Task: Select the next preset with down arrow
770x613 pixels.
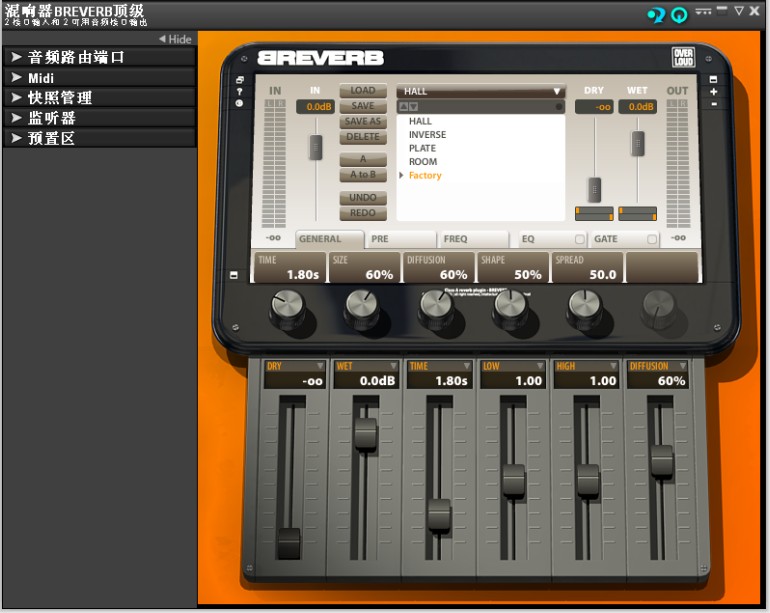Action: click(x=413, y=107)
